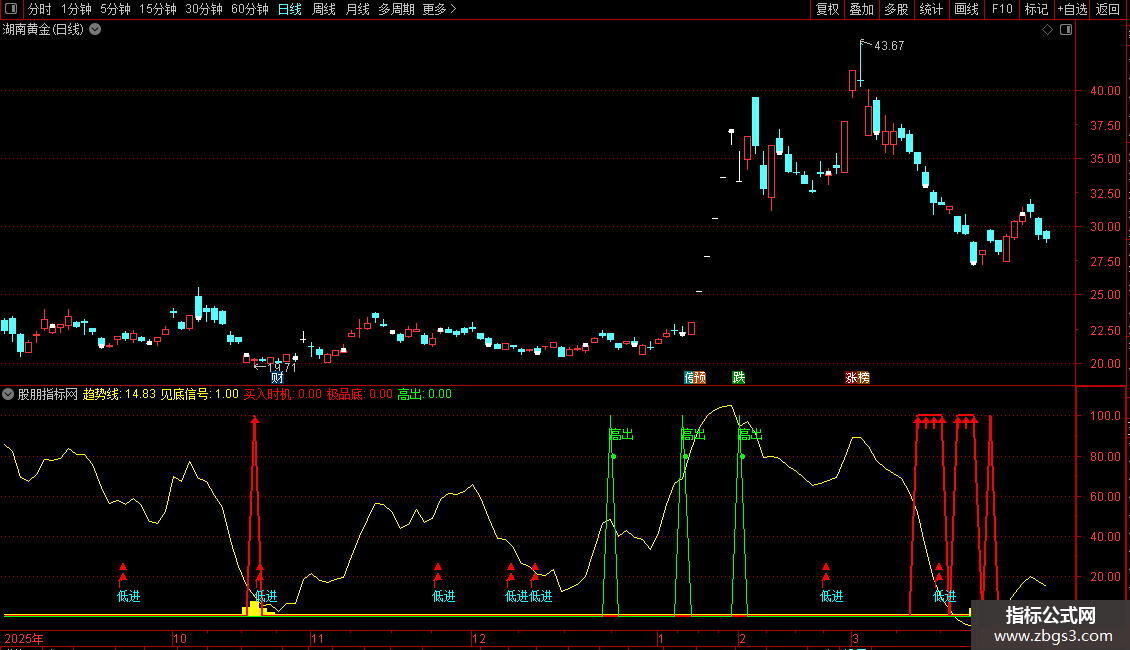Viewport: 1130px width, 650px height.
Task: Expand the 更多 periods menu
Action: click(440, 9)
